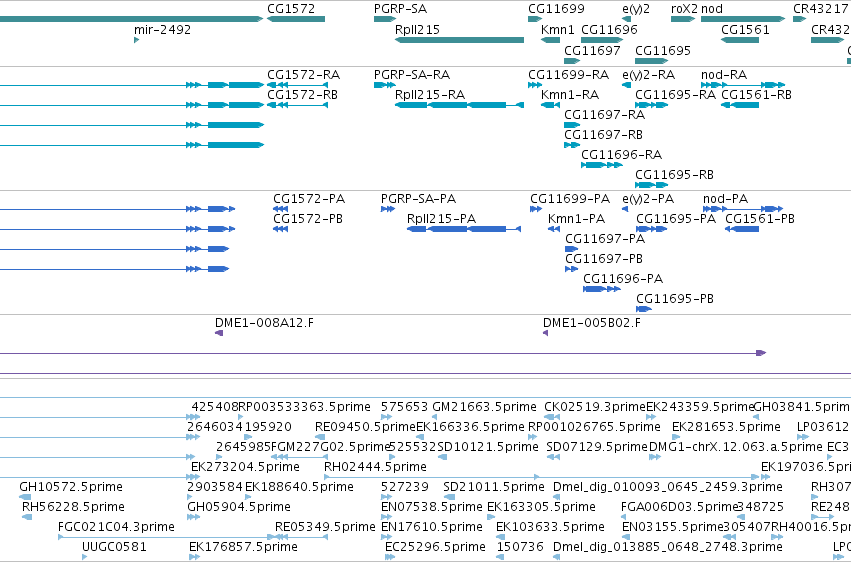
Task: Select the CG1561-PB protein label
Action: point(760,219)
